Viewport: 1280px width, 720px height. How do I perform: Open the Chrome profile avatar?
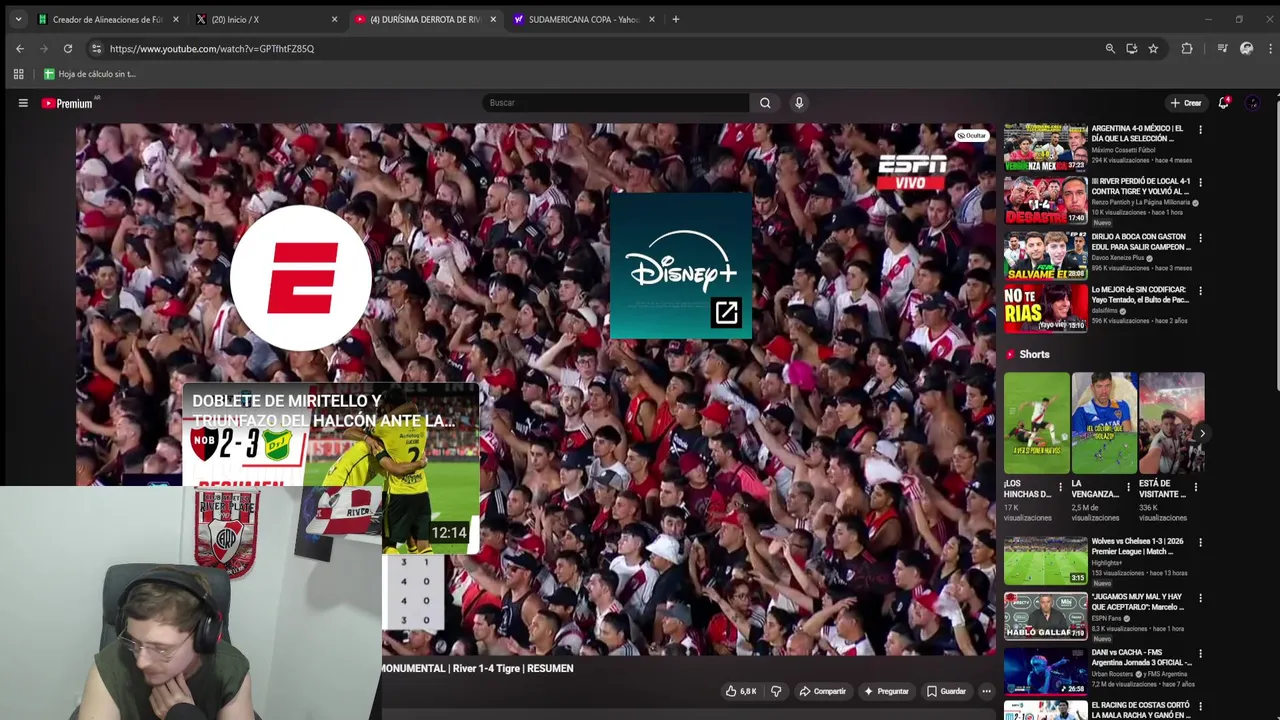click(1246, 48)
